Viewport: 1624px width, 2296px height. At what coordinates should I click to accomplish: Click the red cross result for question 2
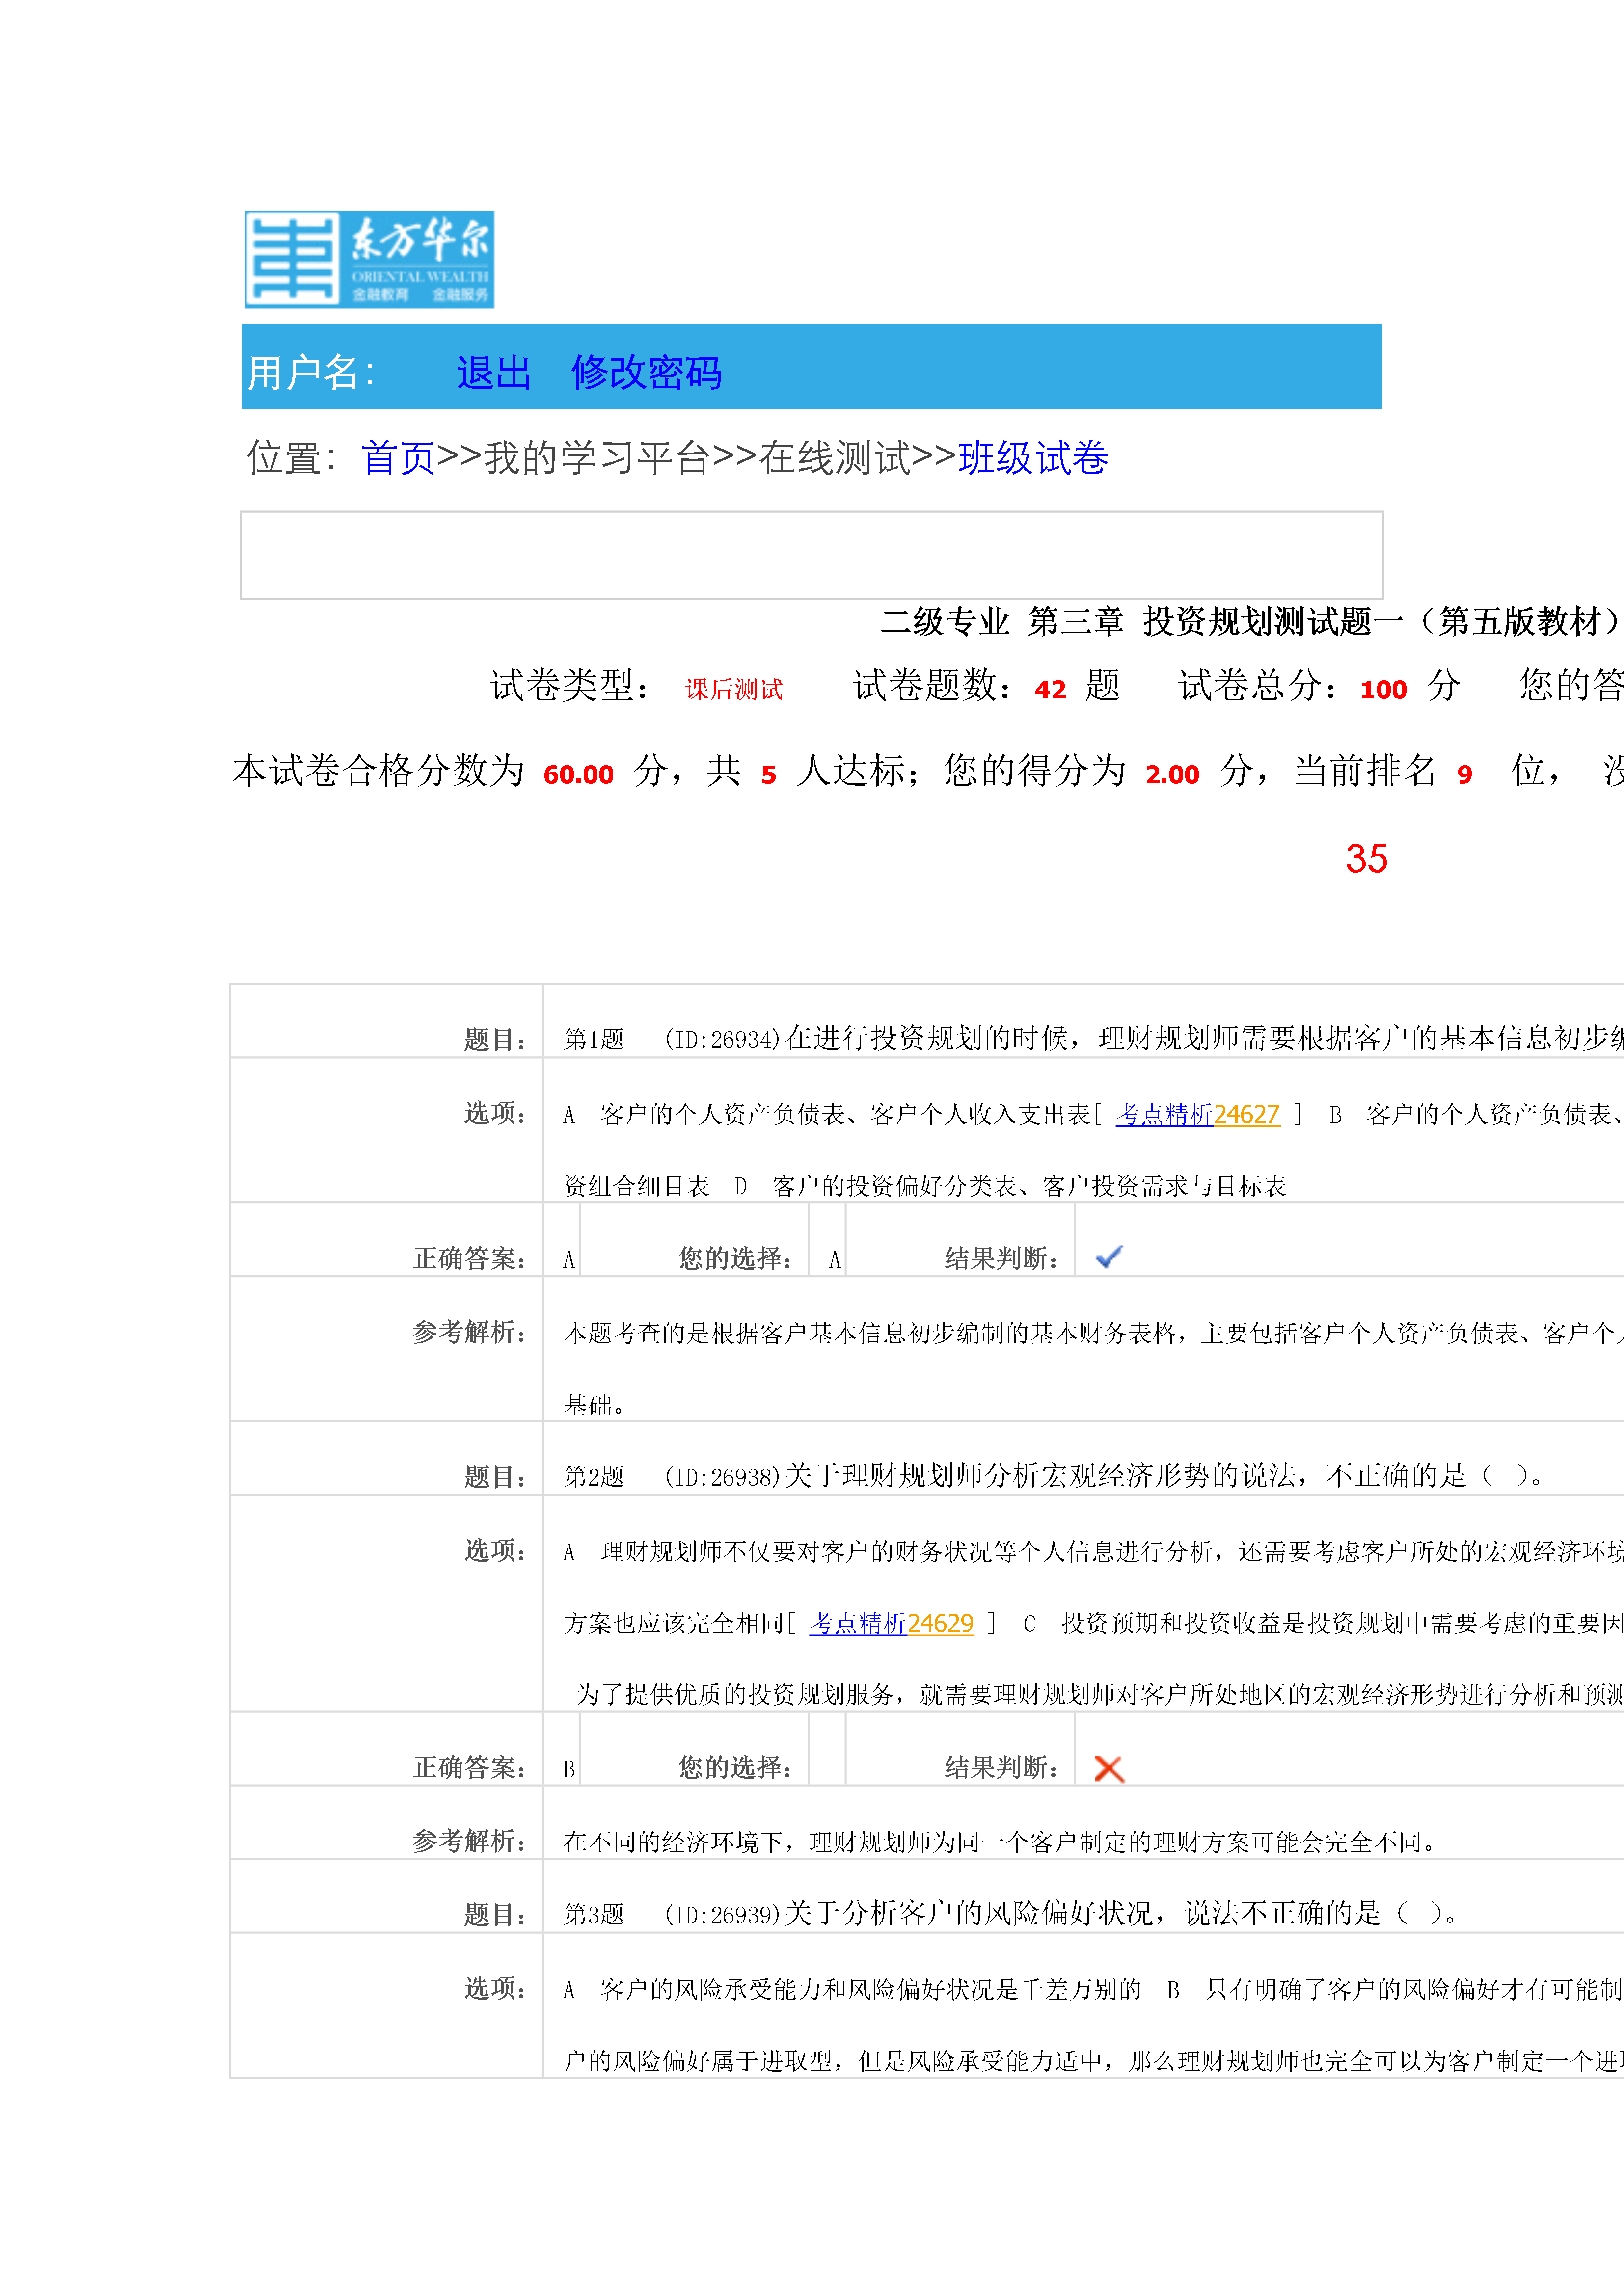pyautogui.click(x=1109, y=1768)
